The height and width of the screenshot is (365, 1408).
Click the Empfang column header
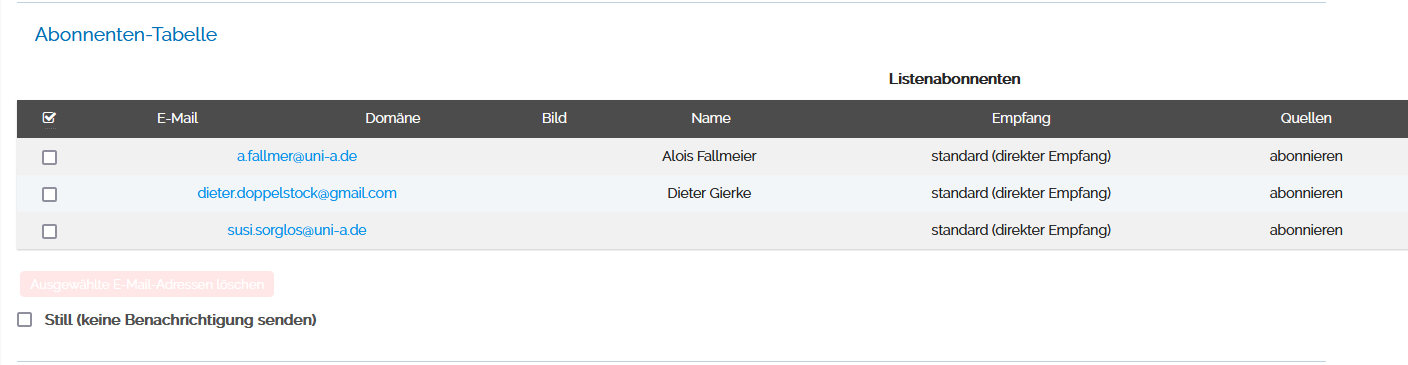tap(1021, 118)
